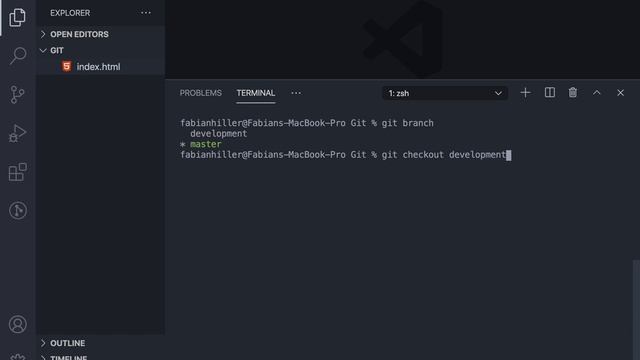The height and width of the screenshot is (360, 640).
Task: Split the terminal pane
Action: [550, 93]
